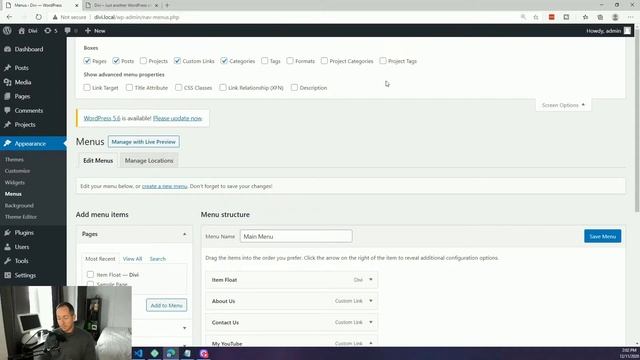Click the Add to Menu button
Screen dimensions: 640x360
167,305
